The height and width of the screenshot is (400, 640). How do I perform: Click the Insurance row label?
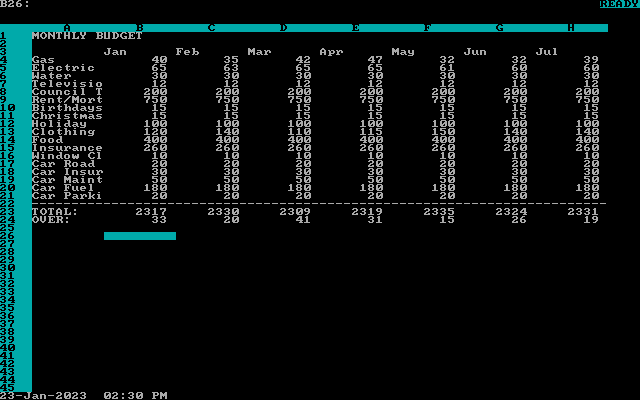pos(67,148)
